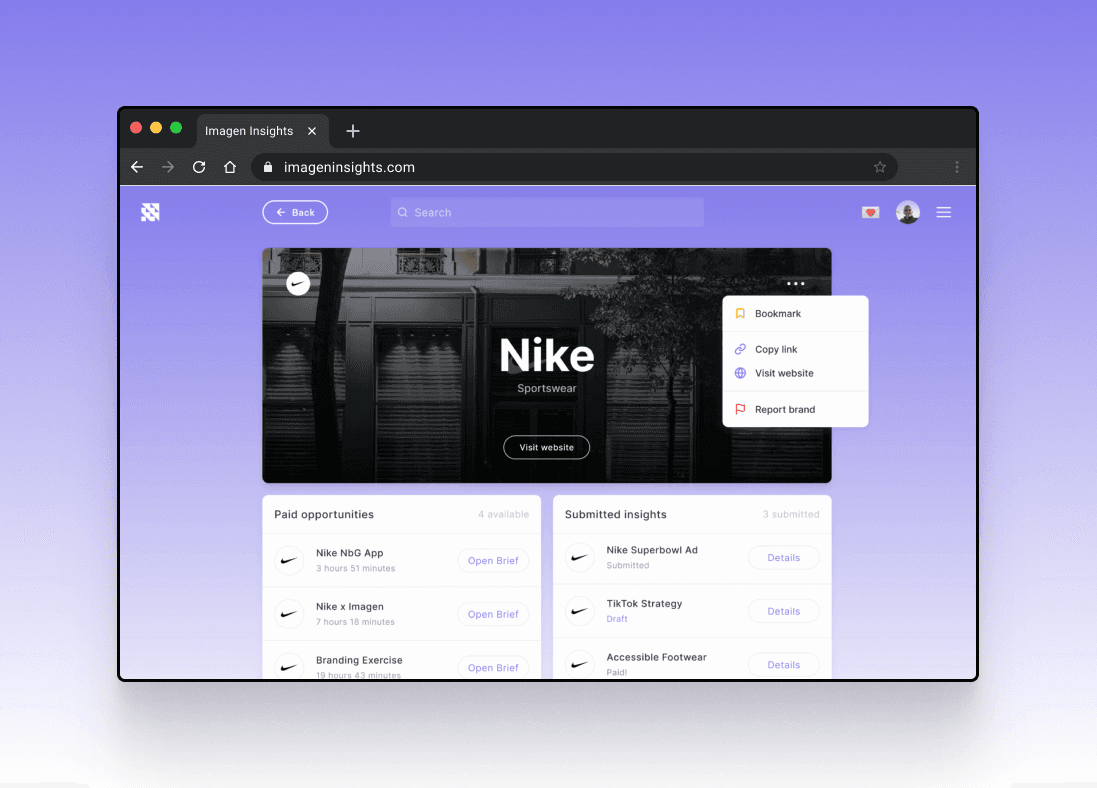This screenshot has width=1097, height=788.
Task: Click into the Search field
Action: click(x=547, y=212)
